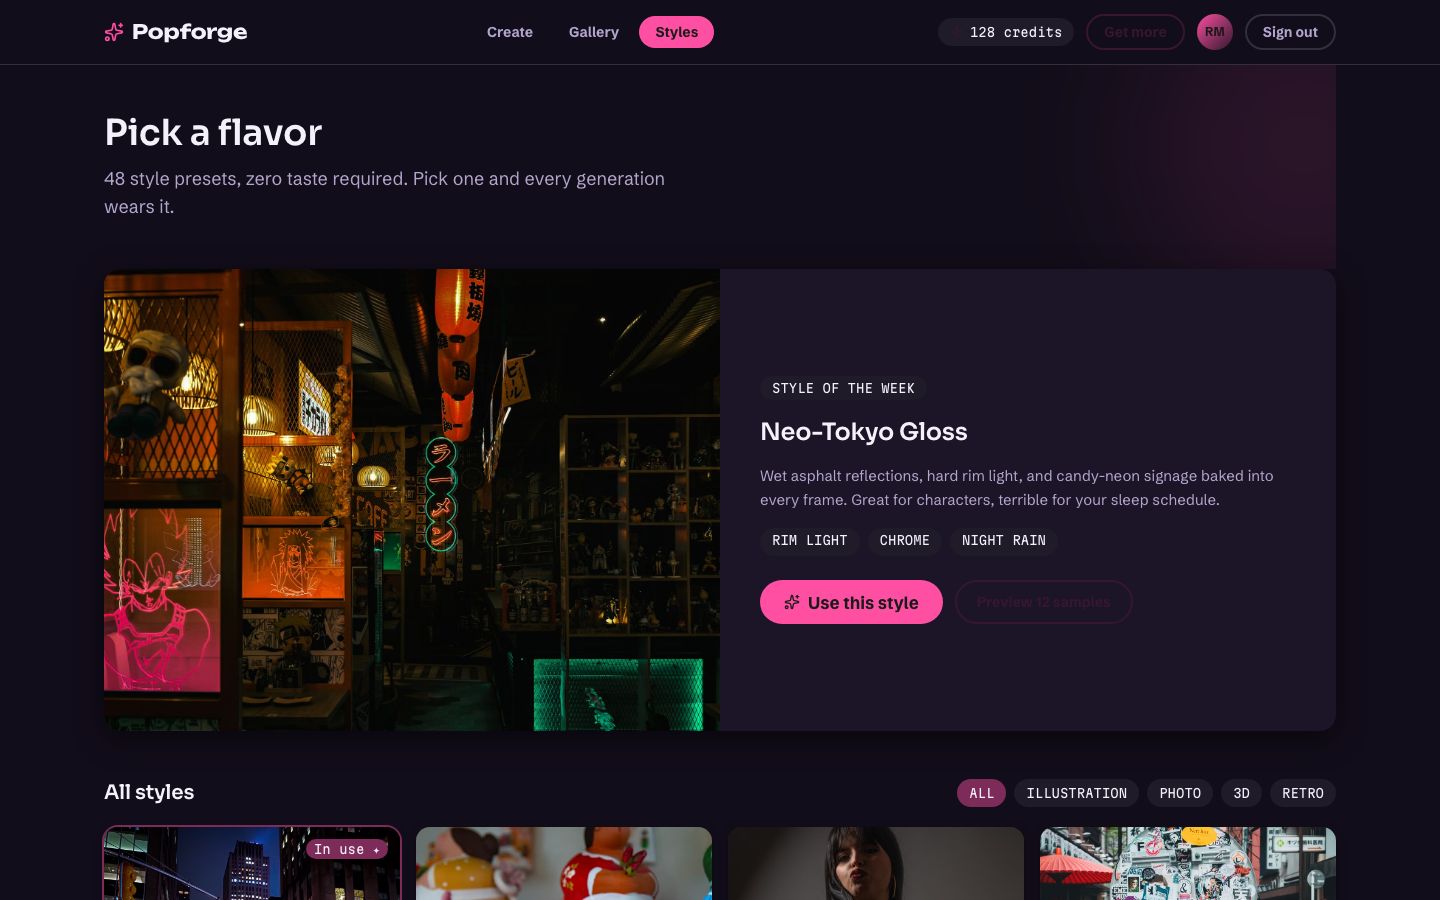The height and width of the screenshot is (900, 1440).
Task: Open the Neo-Tokyo Gloss featured image
Action: pyautogui.click(x=412, y=500)
